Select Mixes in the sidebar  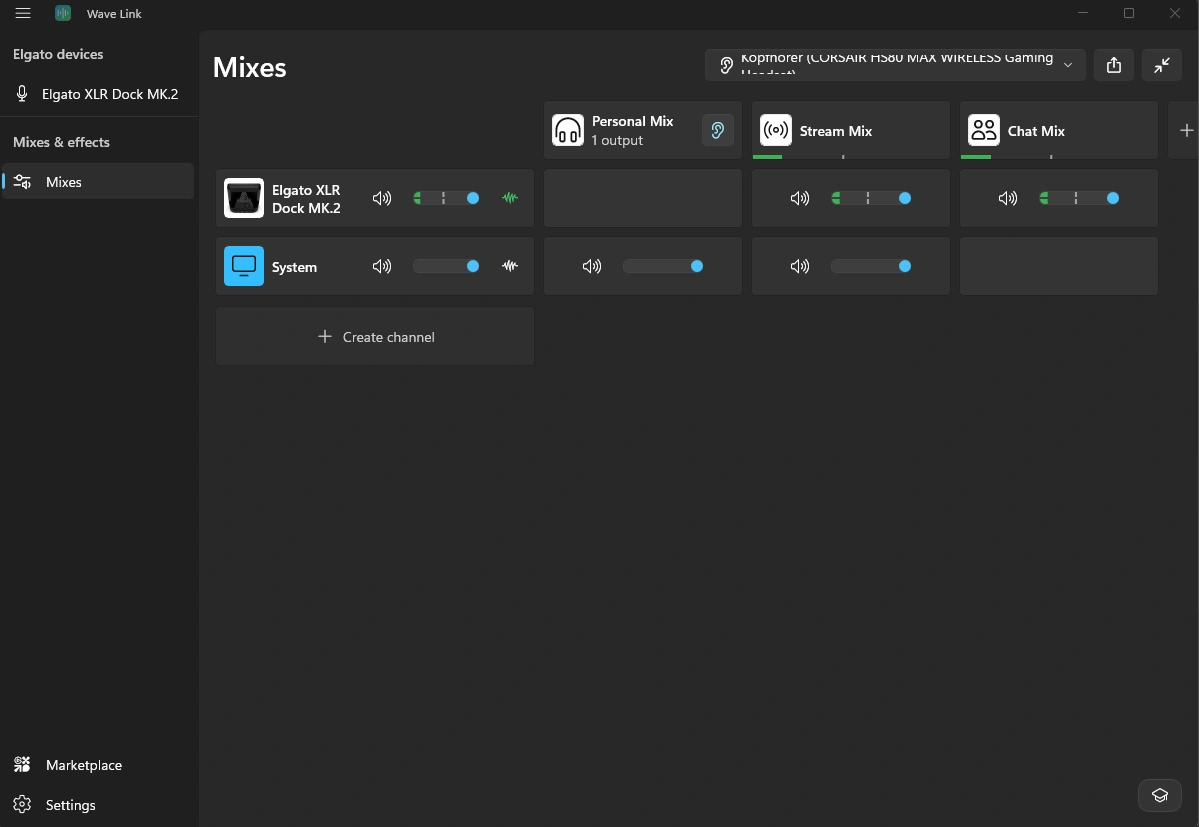98,182
